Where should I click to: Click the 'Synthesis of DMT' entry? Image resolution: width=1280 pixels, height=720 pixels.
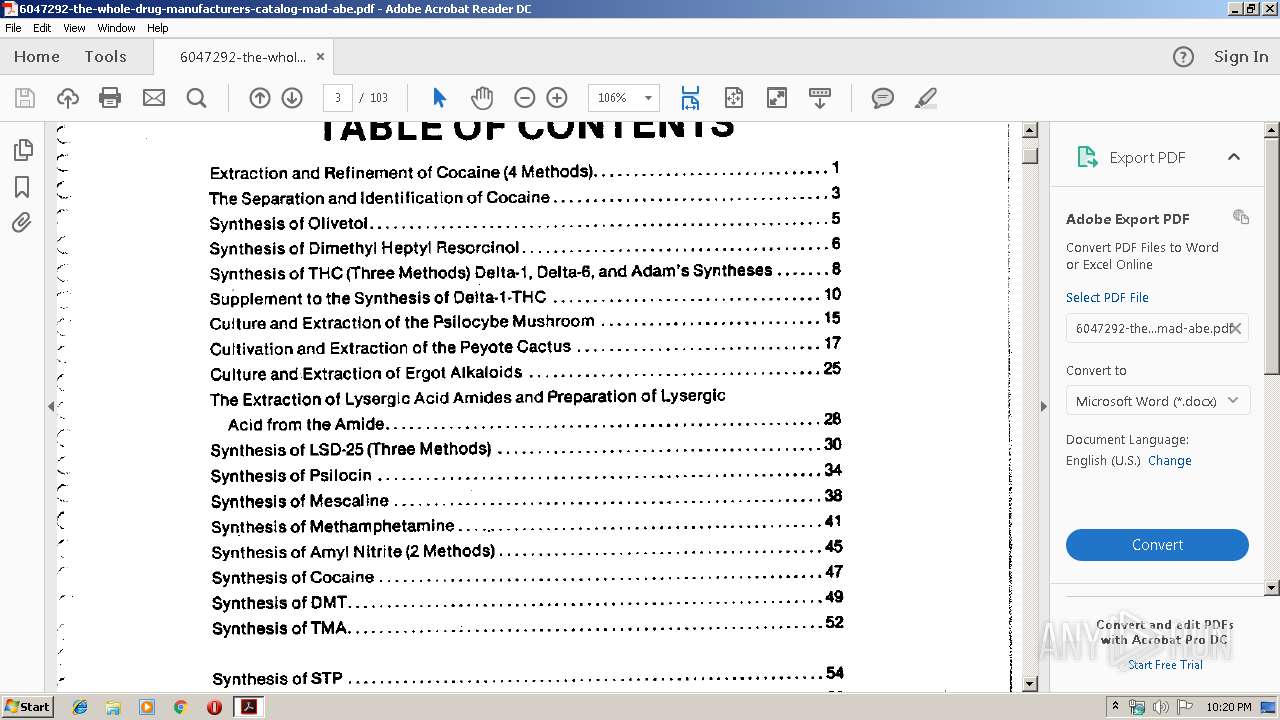279,603
